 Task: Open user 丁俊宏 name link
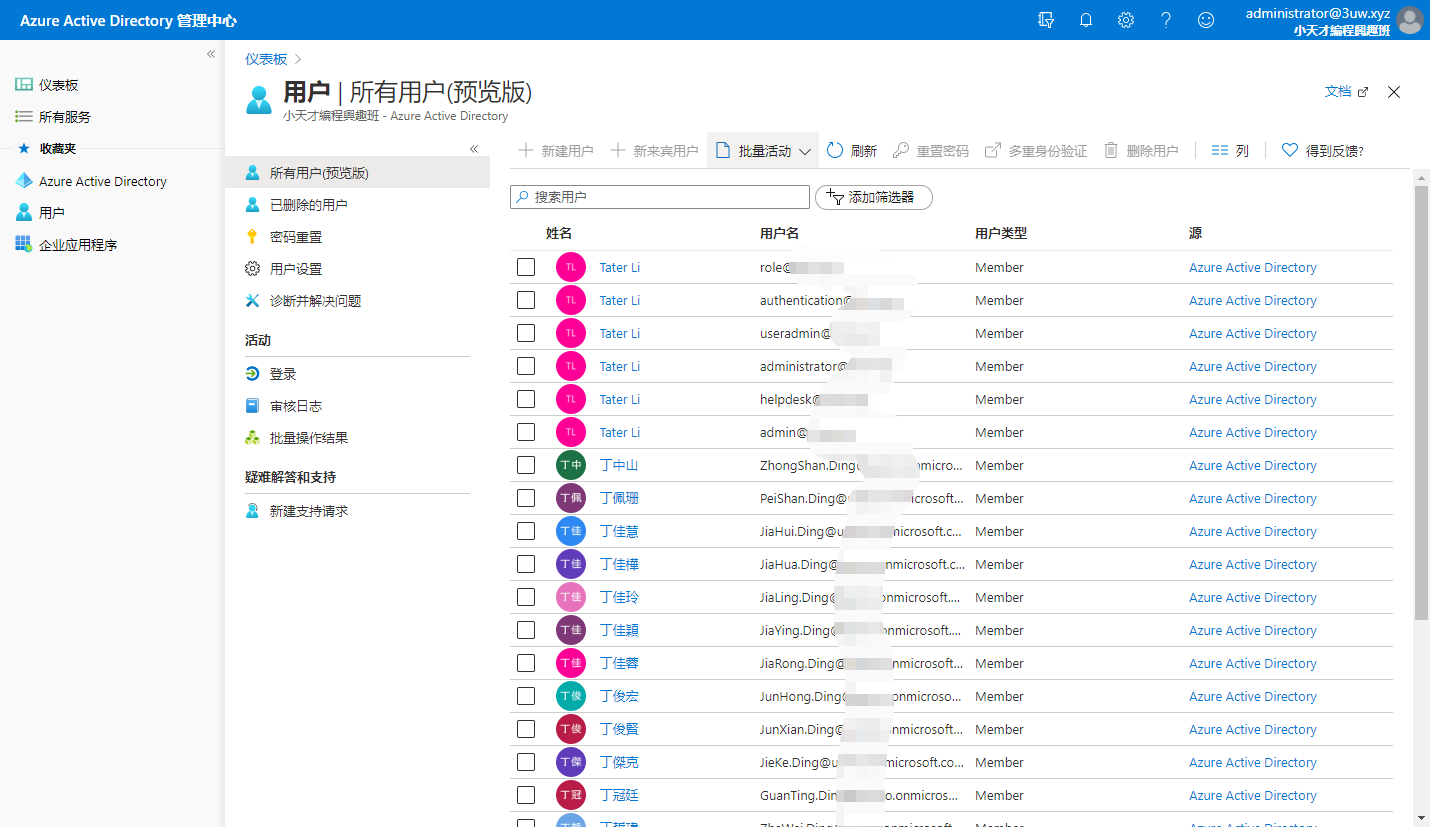click(x=619, y=696)
